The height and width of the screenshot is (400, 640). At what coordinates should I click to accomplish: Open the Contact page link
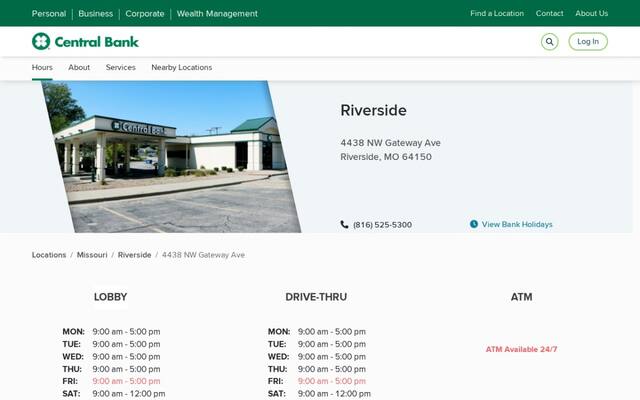point(549,13)
